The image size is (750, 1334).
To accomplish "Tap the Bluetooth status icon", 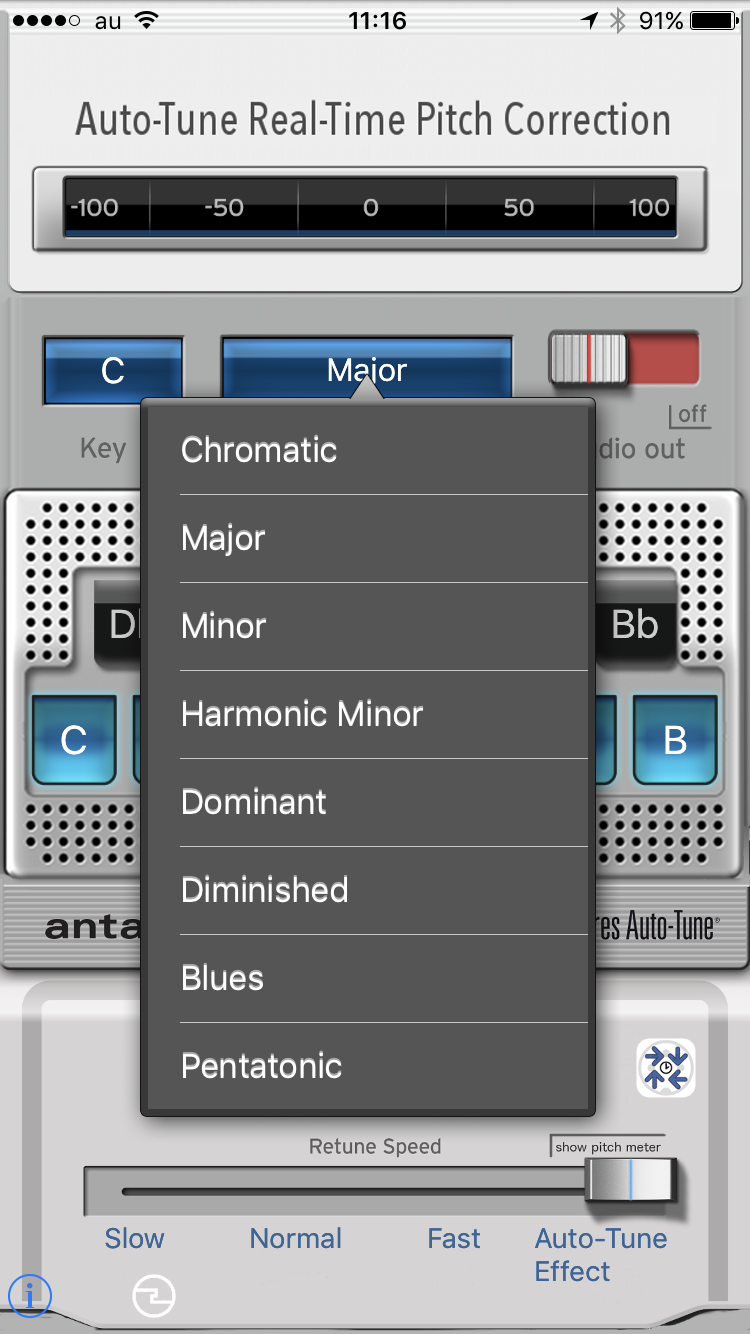I will tap(618, 20).
